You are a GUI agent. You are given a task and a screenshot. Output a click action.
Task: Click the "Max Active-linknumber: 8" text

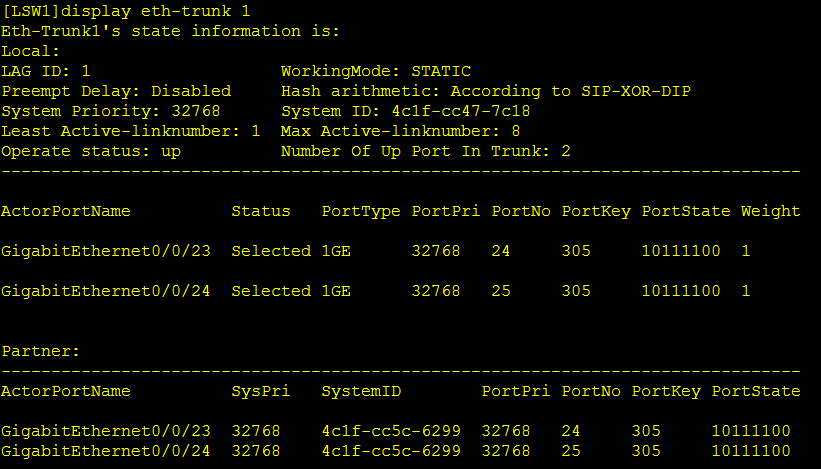[x=400, y=131]
